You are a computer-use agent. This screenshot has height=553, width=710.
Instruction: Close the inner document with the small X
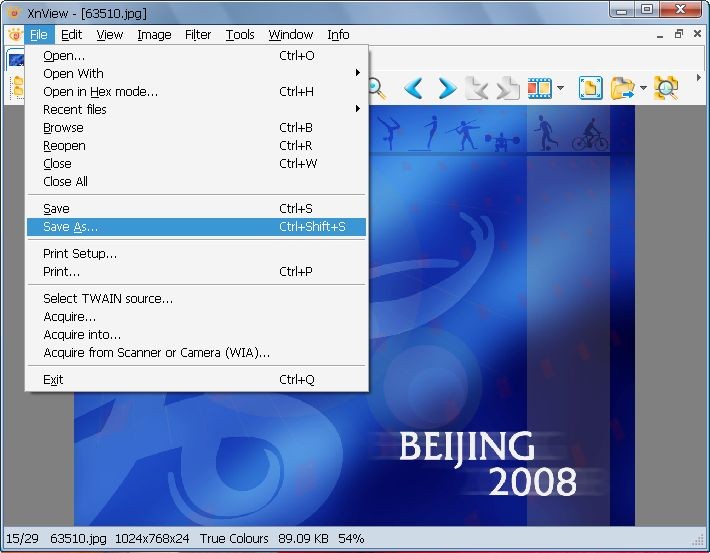click(x=697, y=34)
